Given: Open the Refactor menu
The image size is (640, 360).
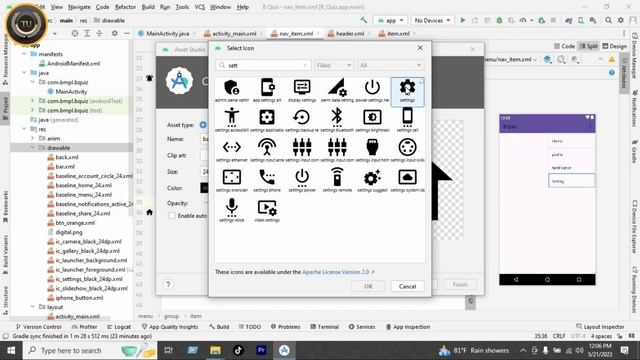Looking at the screenshot, I should [x=125, y=7].
